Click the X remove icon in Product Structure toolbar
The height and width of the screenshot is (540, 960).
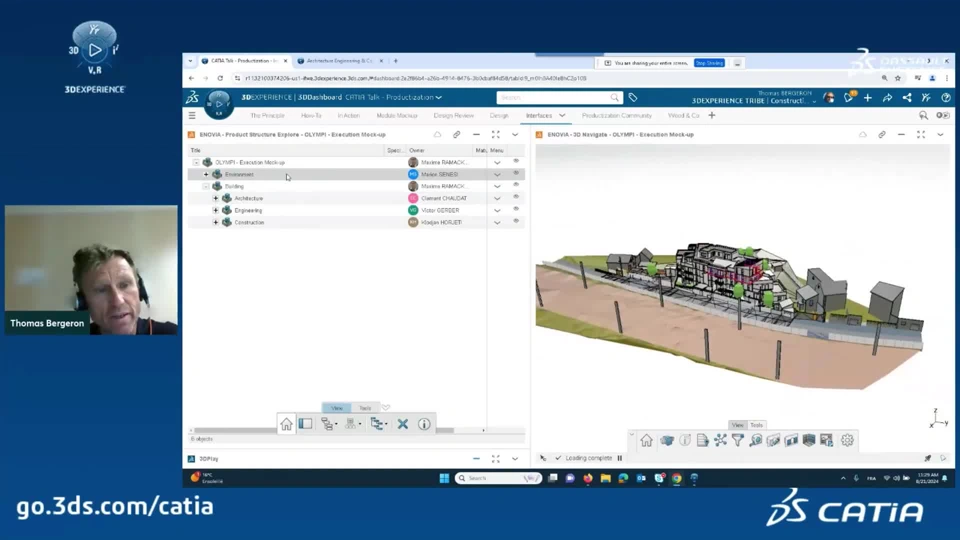pyautogui.click(x=403, y=424)
